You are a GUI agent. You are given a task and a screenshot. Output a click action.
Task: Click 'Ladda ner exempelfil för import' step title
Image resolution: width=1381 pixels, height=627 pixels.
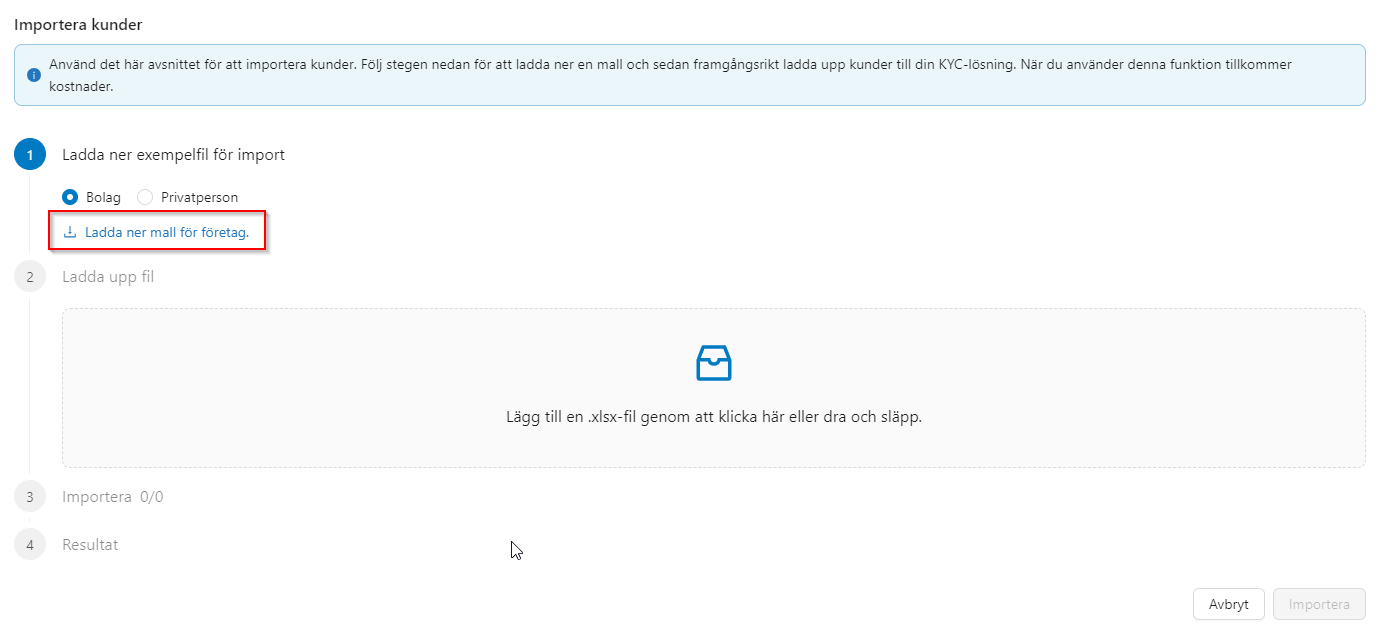173,155
